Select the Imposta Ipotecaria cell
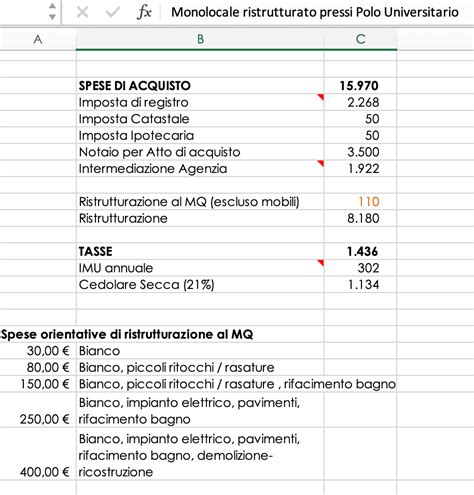This screenshot has height=495, width=474. (200, 136)
